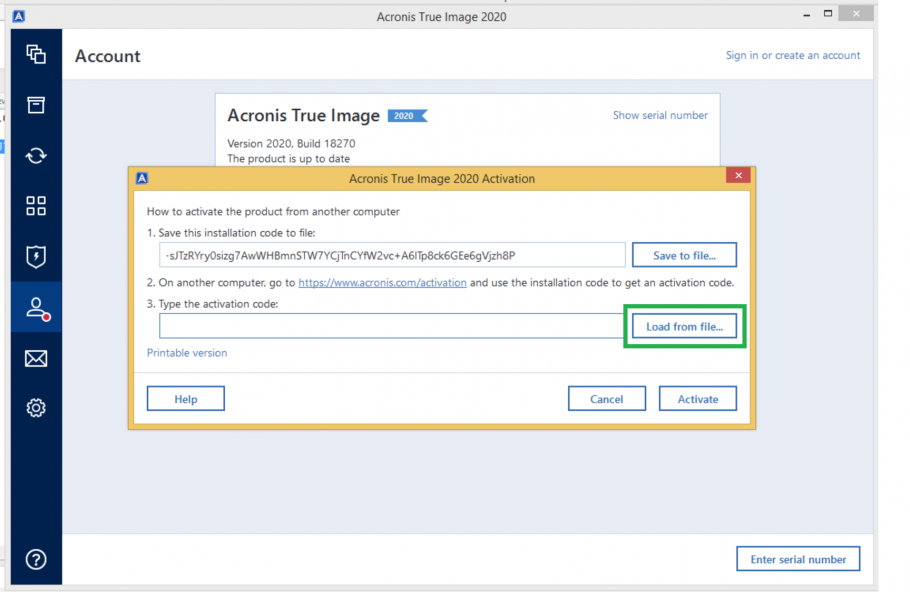Screen dimensions: 910x592
Task: Click Save to file... button
Action: [x=684, y=255]
